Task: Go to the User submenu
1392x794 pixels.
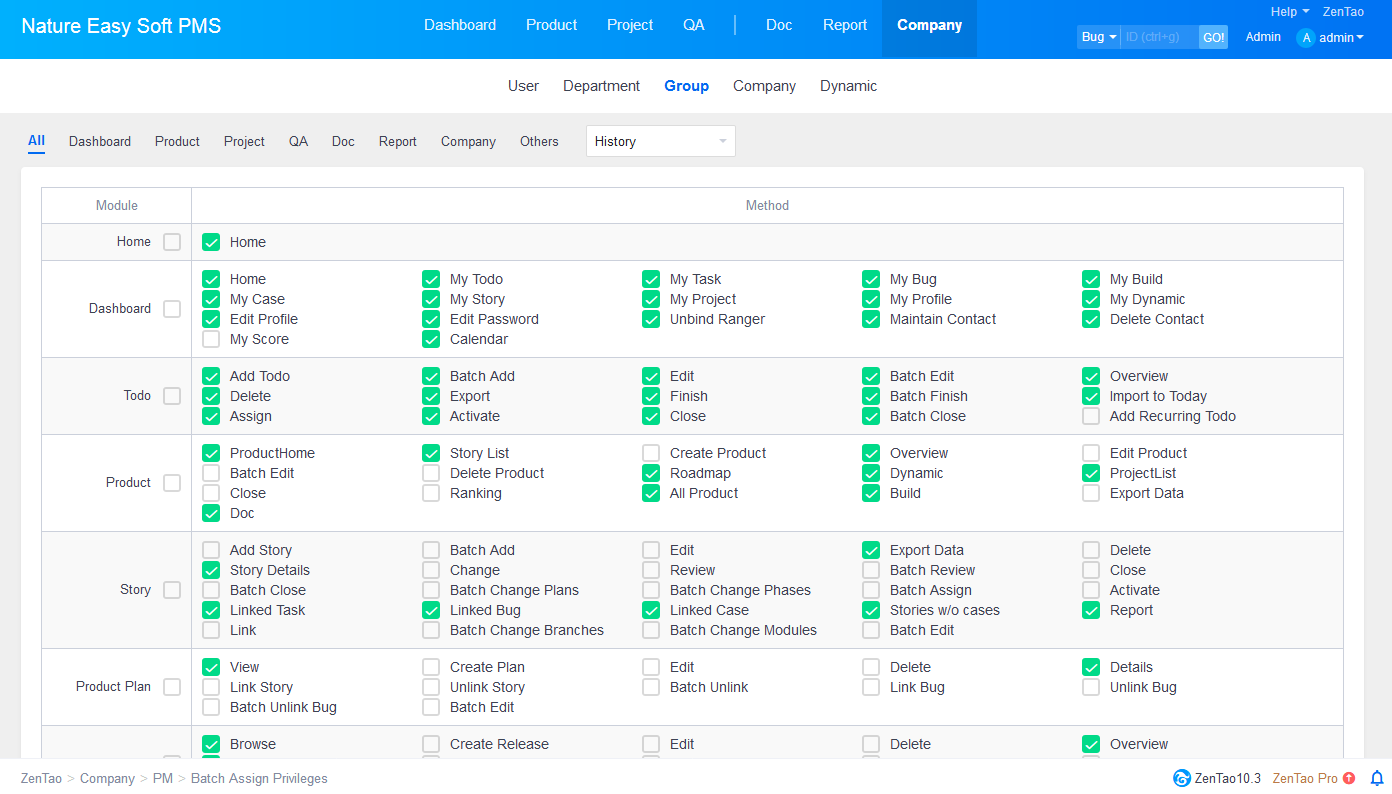Action: pyautogui.click(x=523, y=86)
